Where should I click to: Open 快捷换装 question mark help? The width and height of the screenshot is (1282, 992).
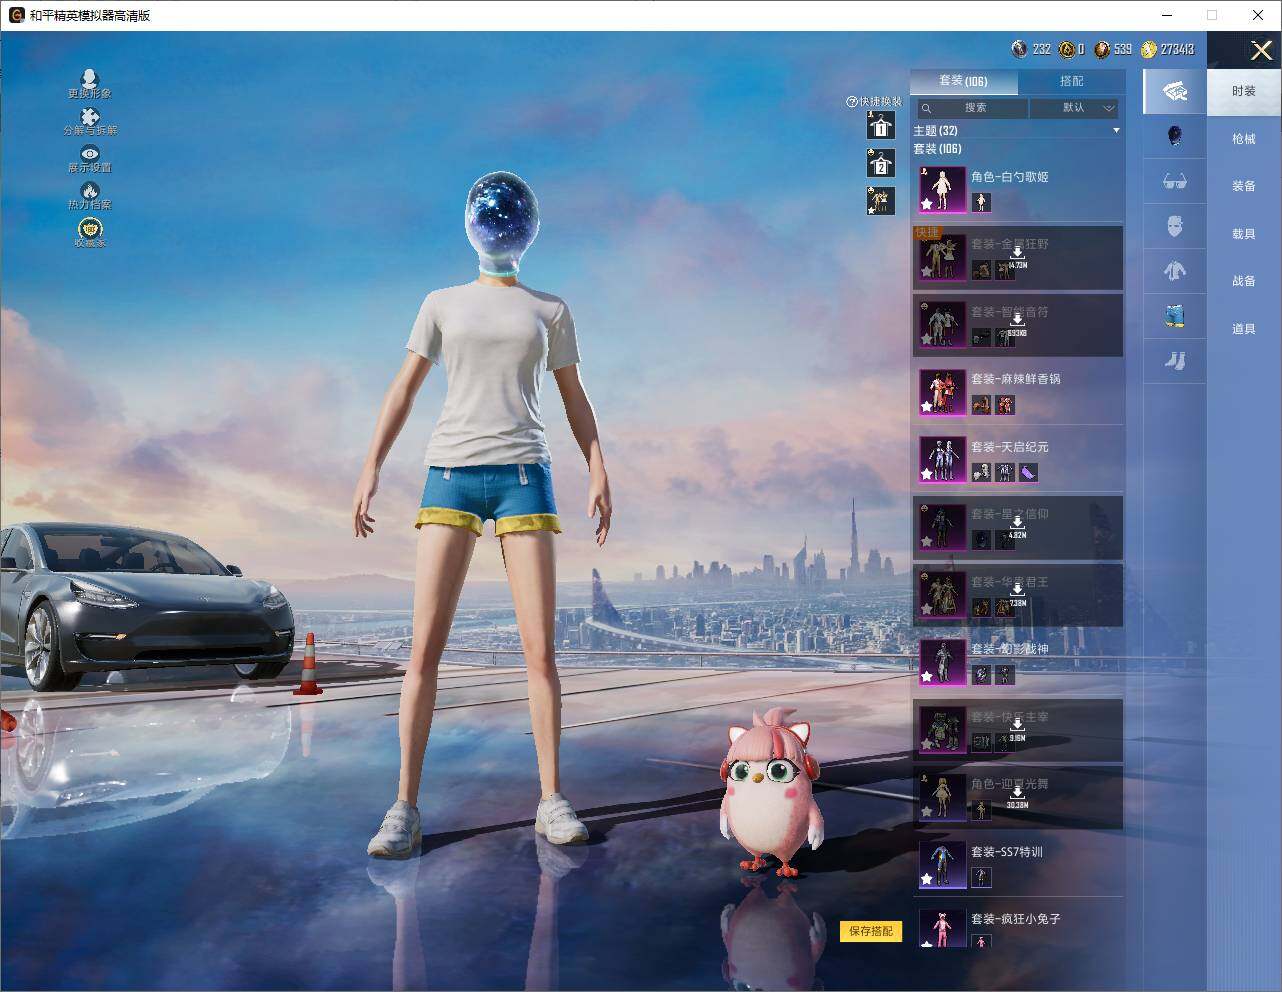point(852,101)
